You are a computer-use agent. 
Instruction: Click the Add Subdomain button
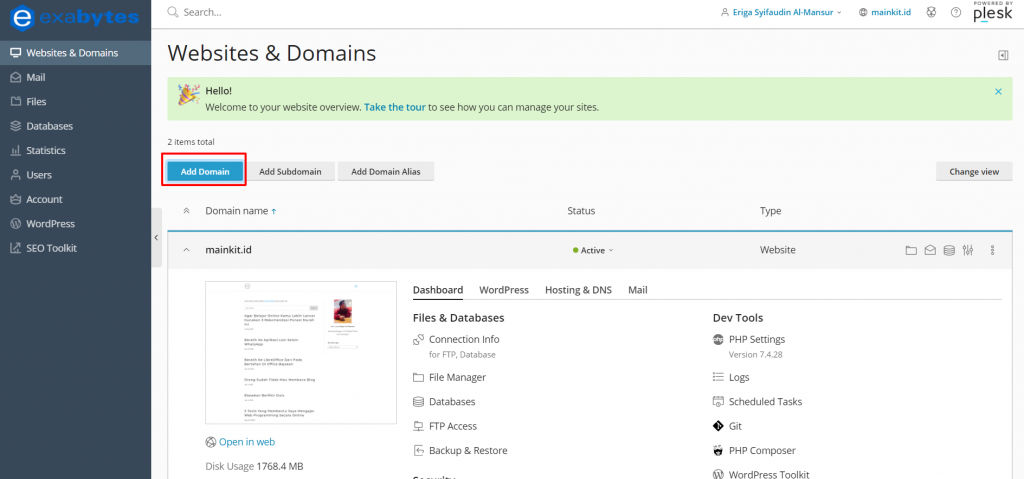pos(290,172)
